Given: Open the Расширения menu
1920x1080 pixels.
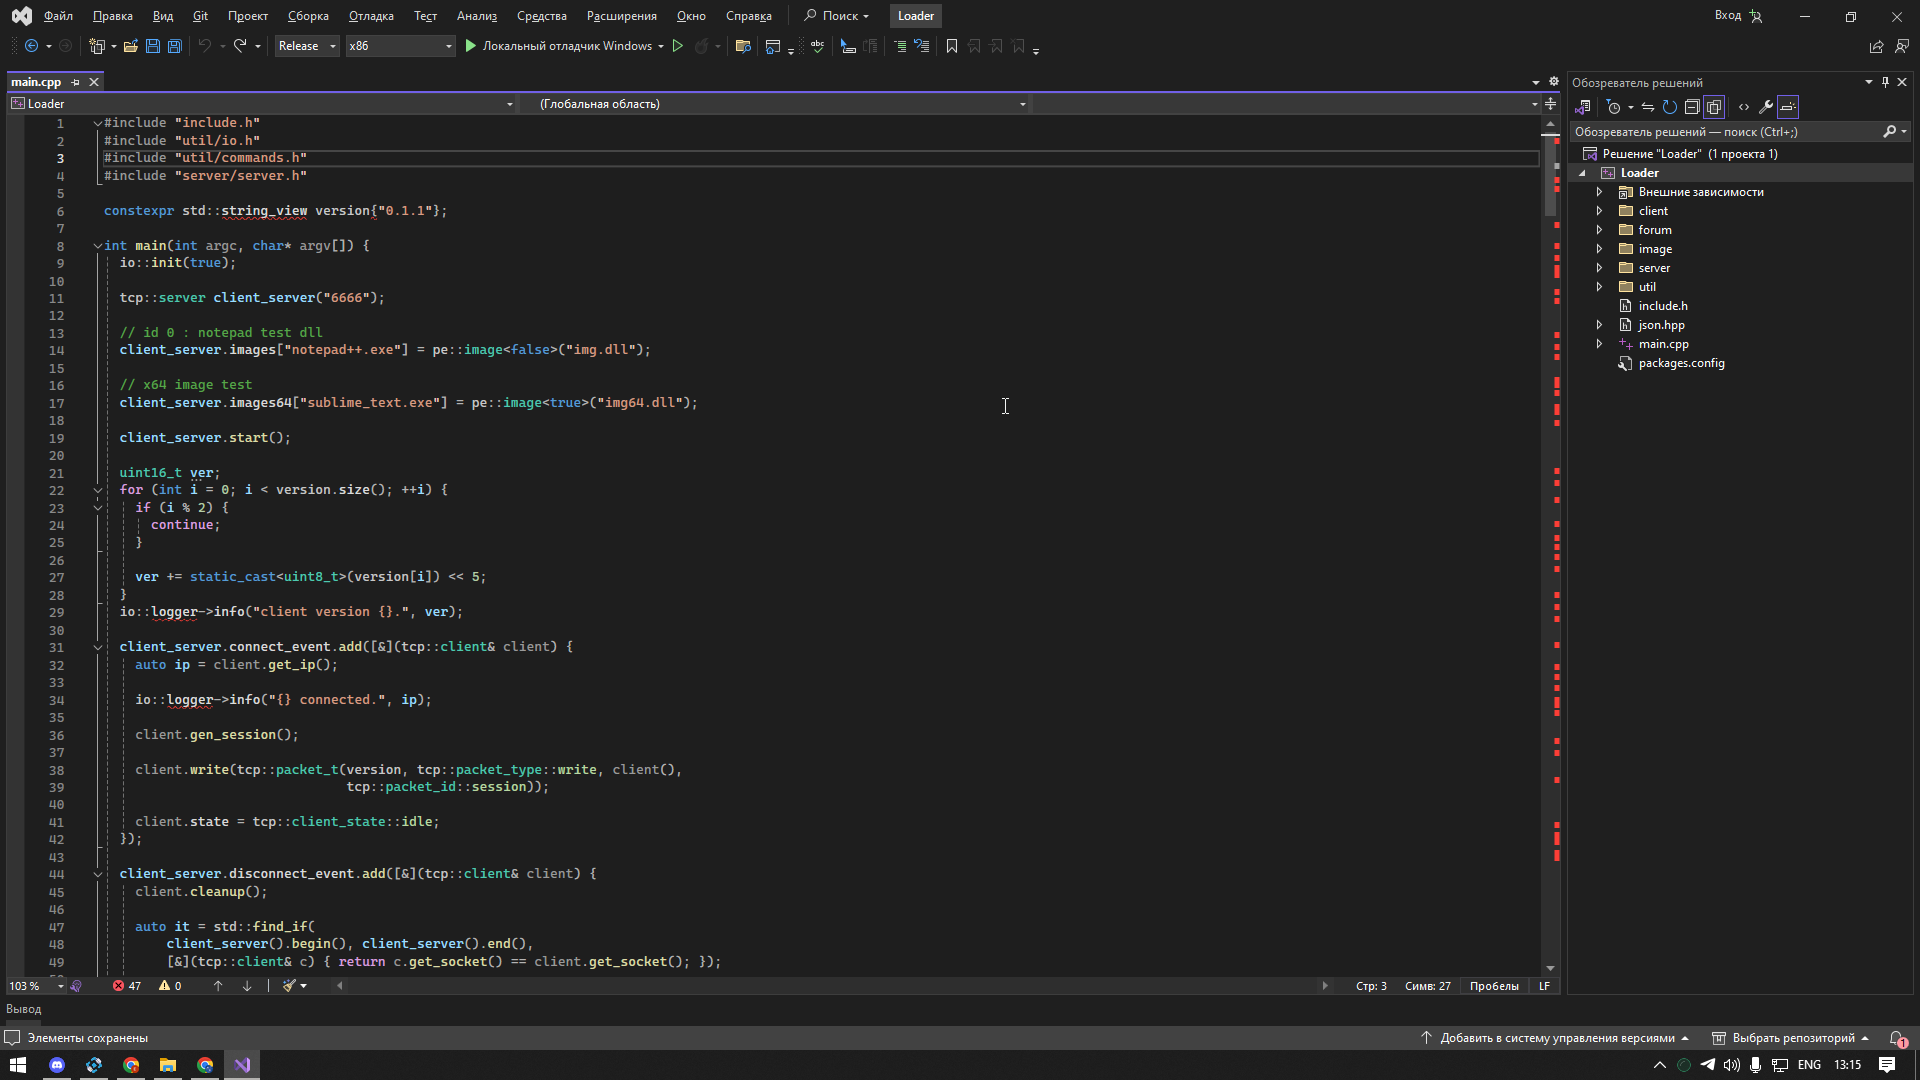Looking at the screenshot, I should click(x=622, y=16).
